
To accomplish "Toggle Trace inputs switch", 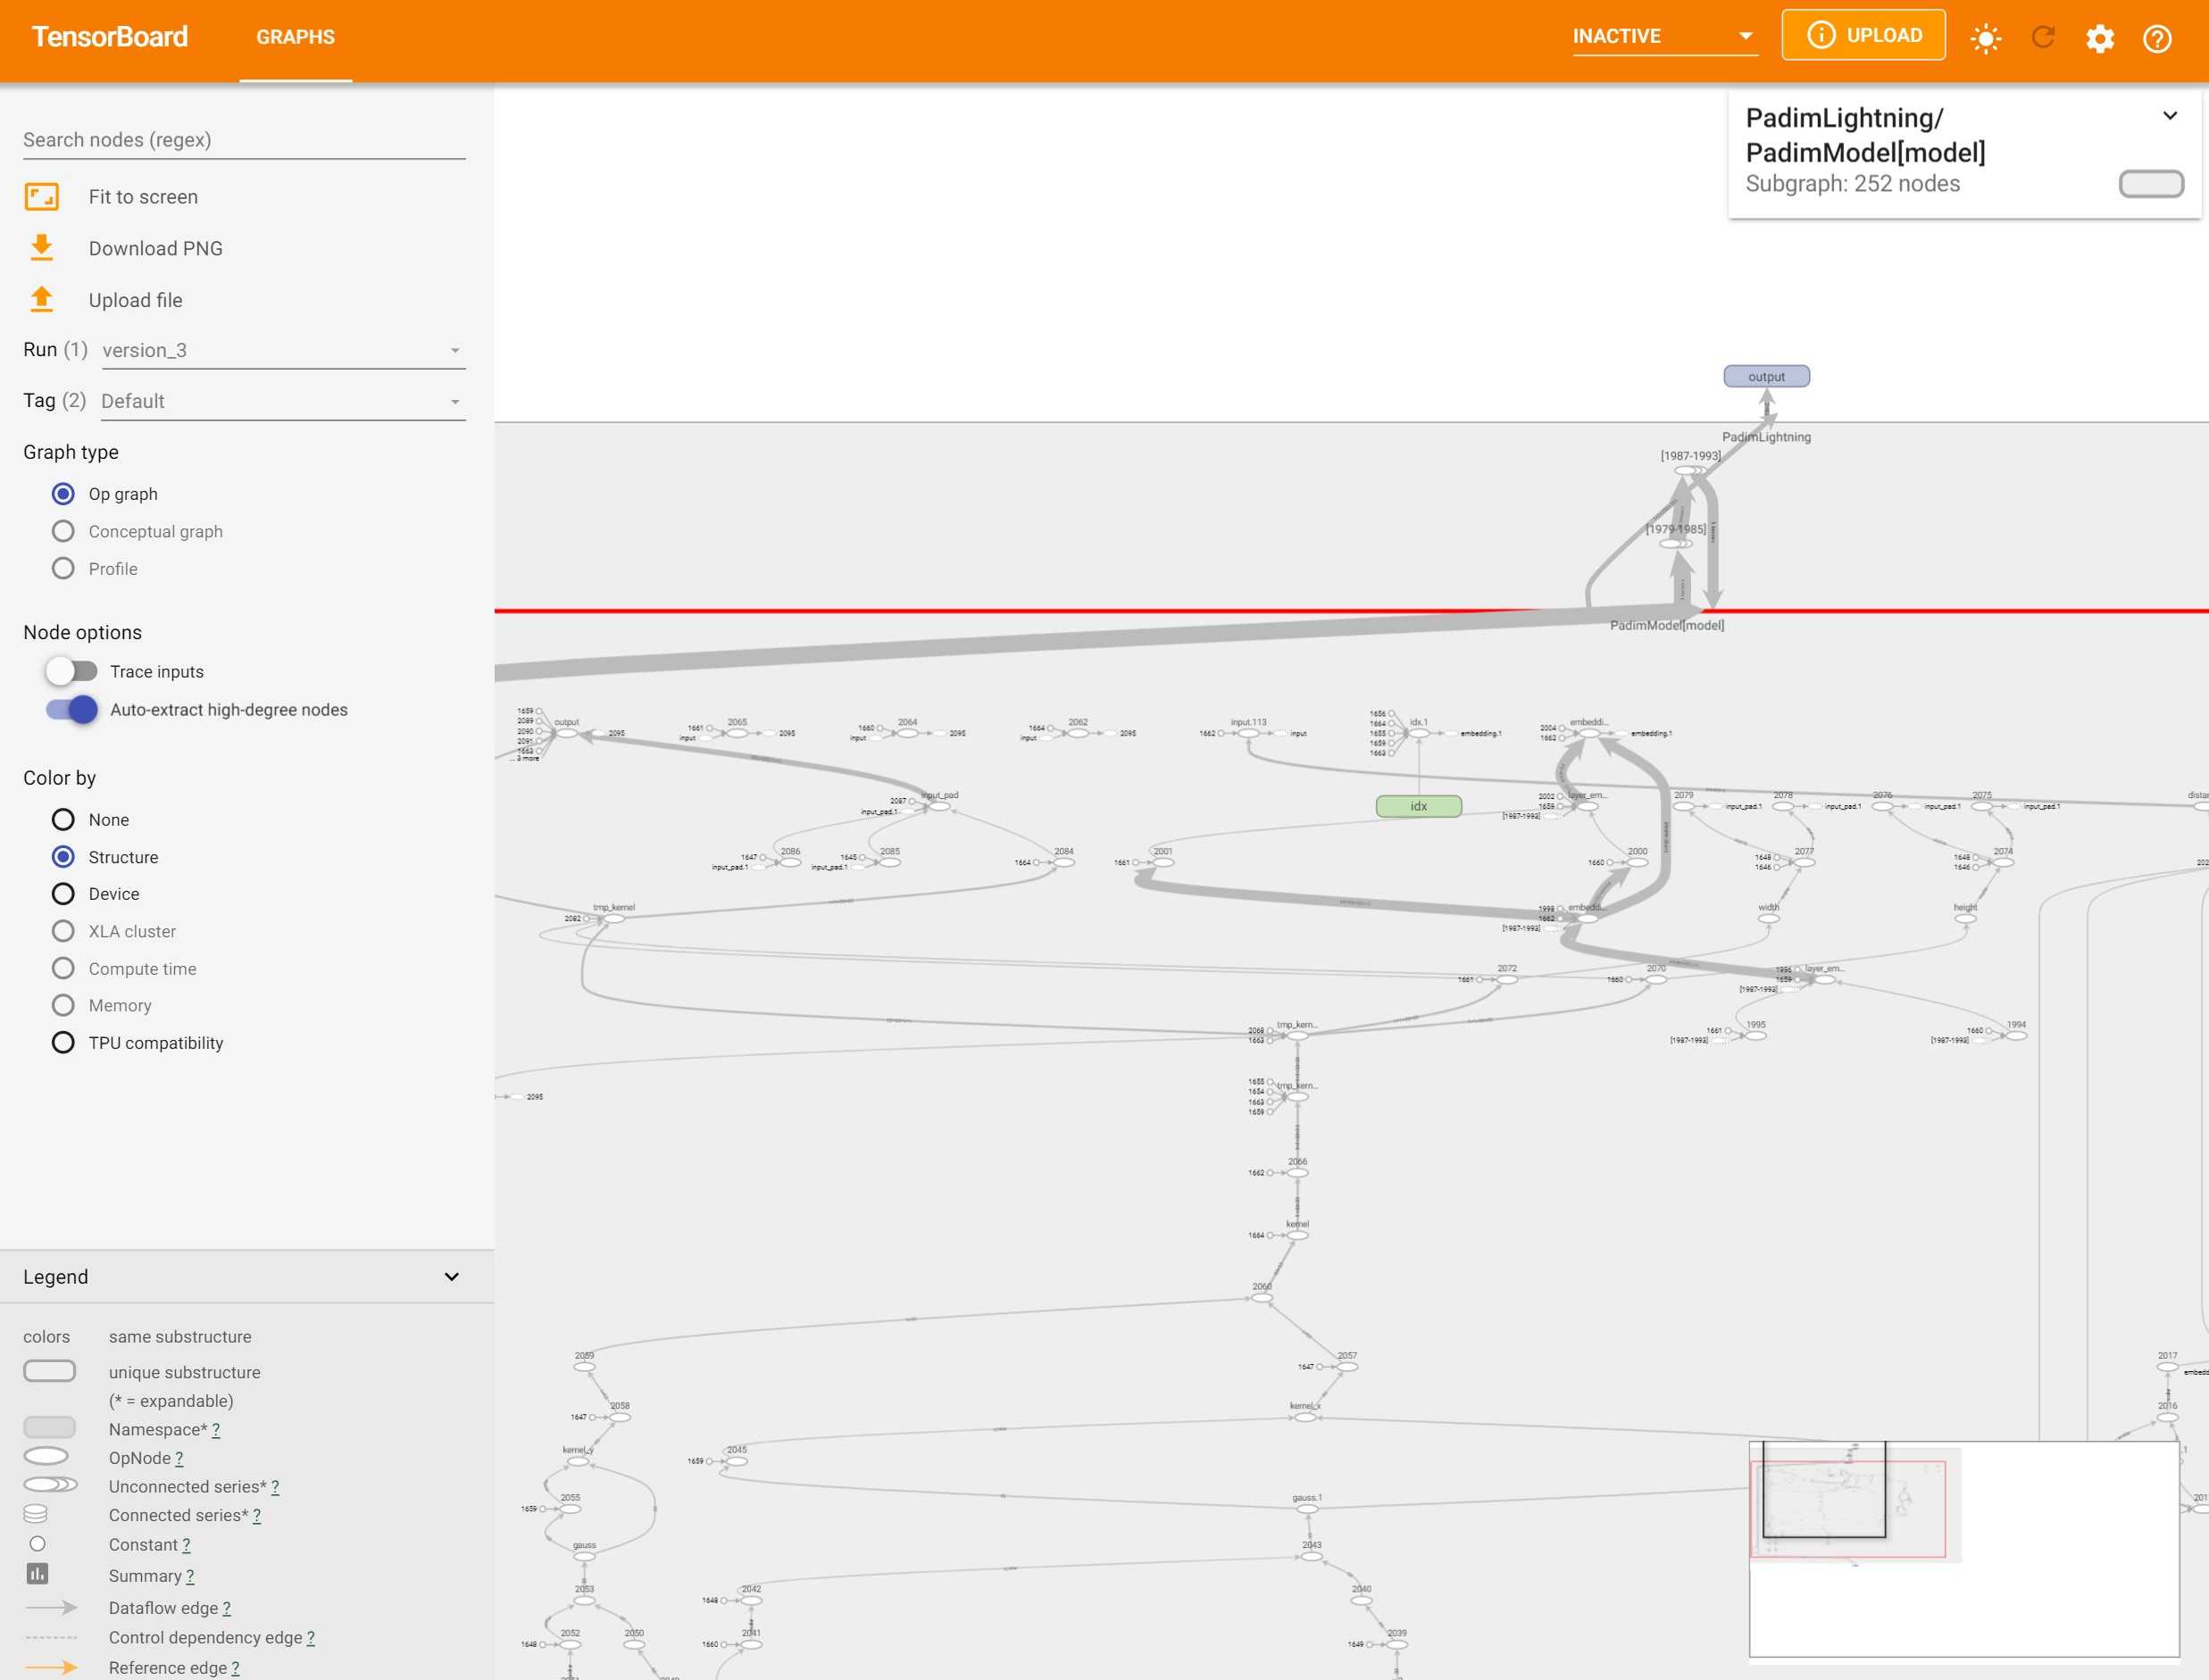I will click(x=71, y=671).
